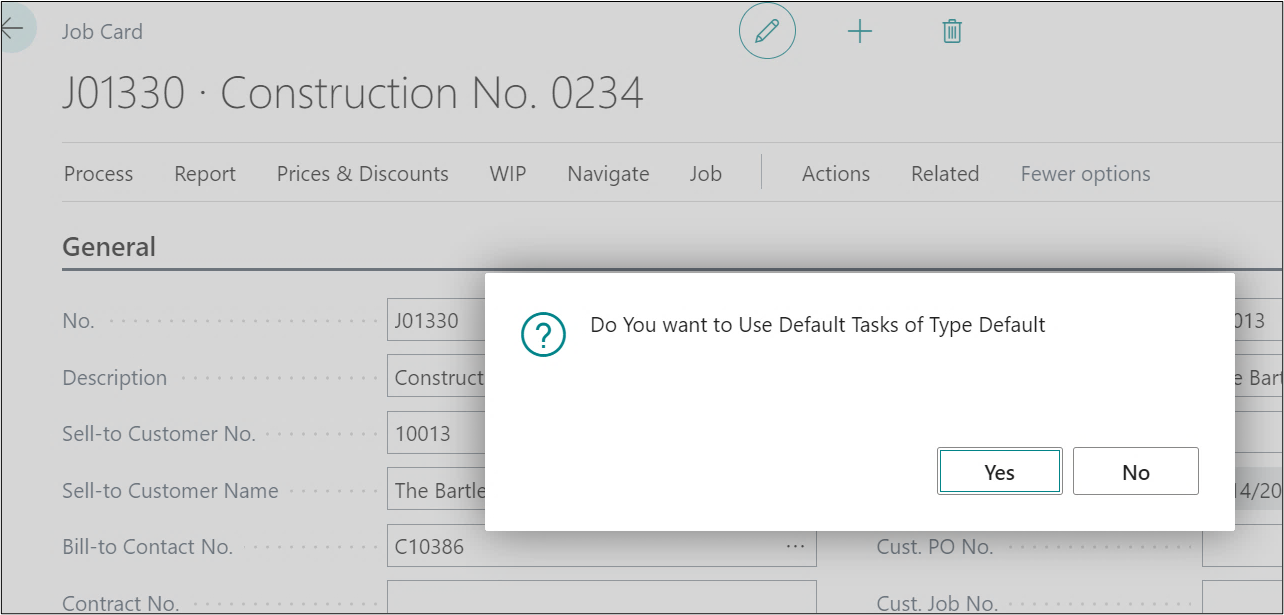This screenshot has height=615, width=1284.
Task: Open the Navigate menu
Action: [x=608, y=174]
